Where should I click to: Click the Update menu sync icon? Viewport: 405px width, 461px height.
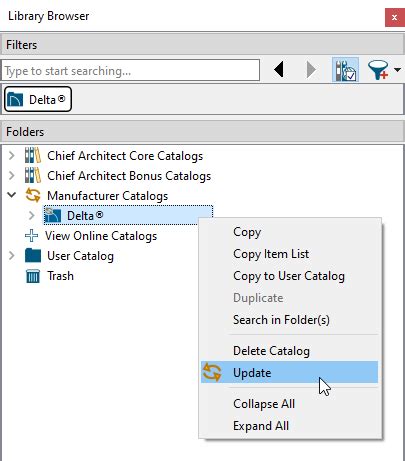point(212,372)
